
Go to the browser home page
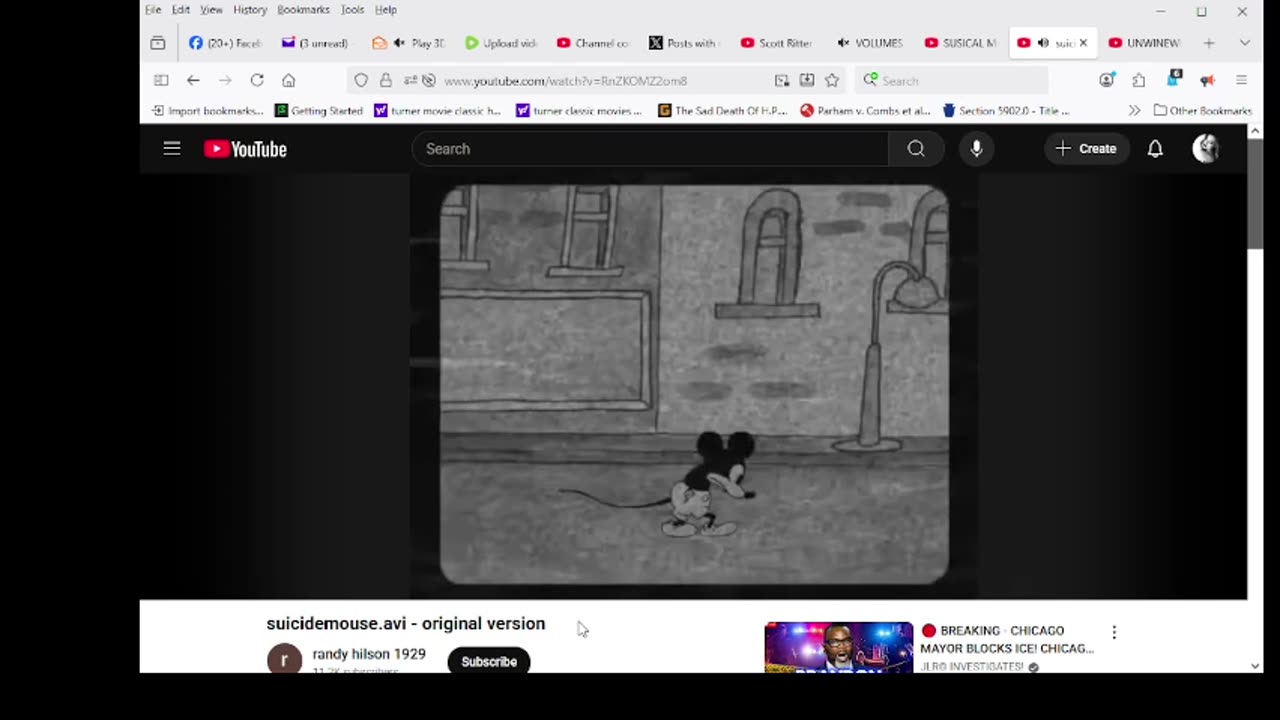click(x=289, y=80)
